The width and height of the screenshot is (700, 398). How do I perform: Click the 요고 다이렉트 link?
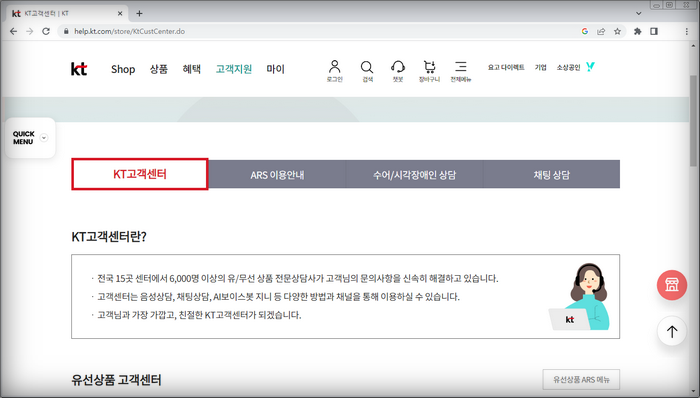coord(506,67)
